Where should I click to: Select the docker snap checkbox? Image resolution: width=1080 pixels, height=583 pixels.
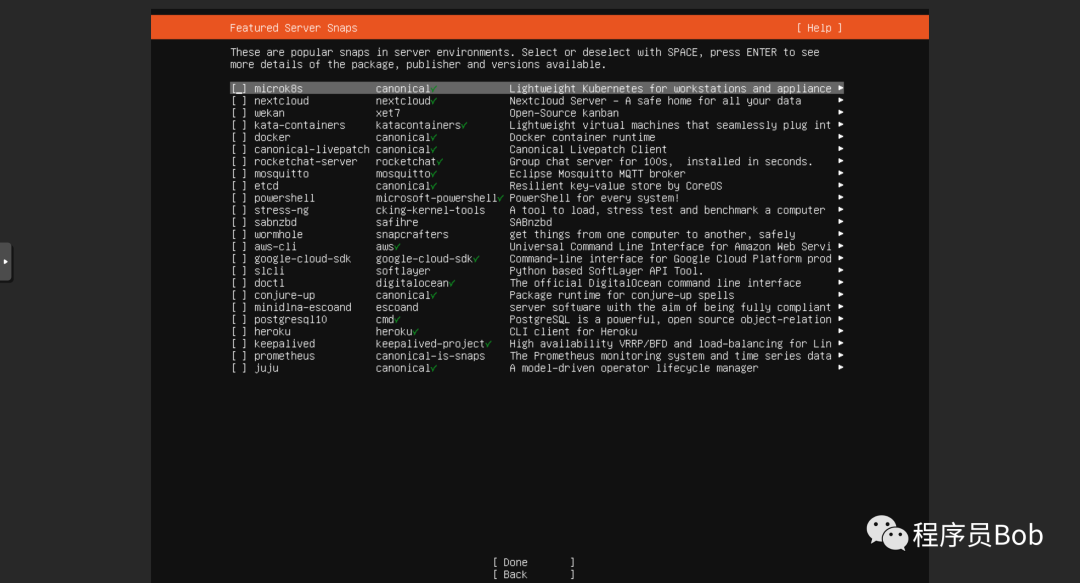click(239, 137)
